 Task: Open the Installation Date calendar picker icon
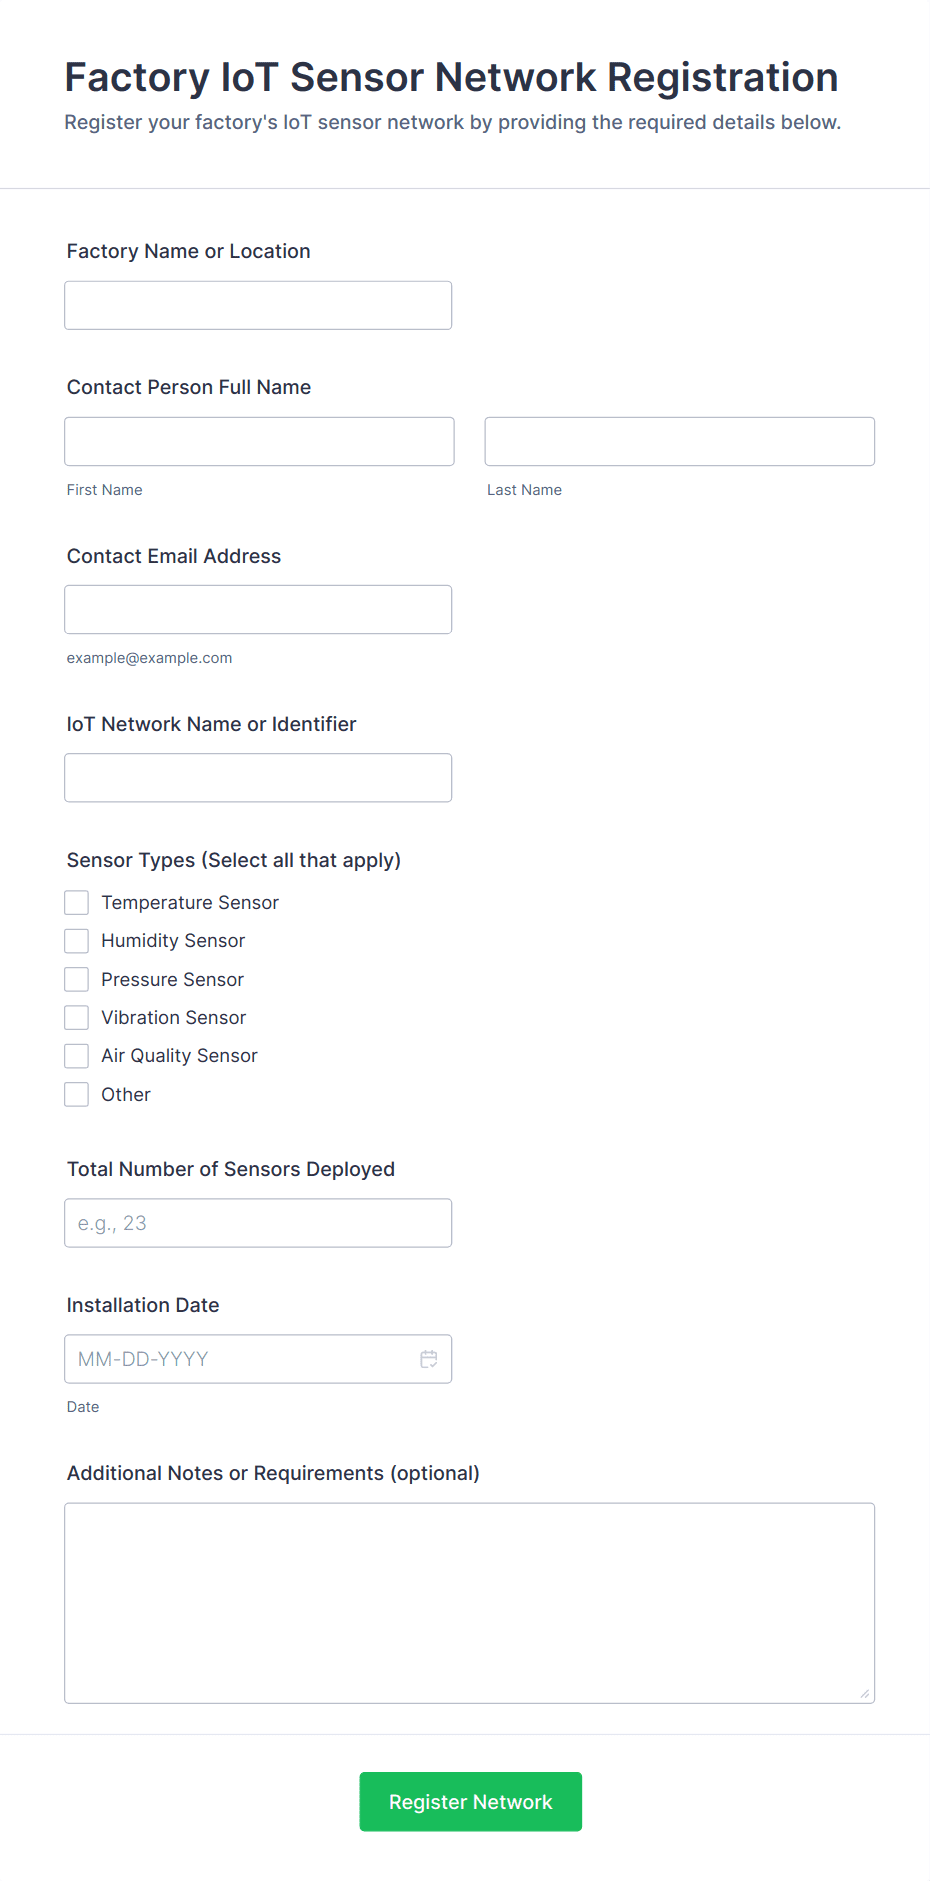tap(429, 1359)
